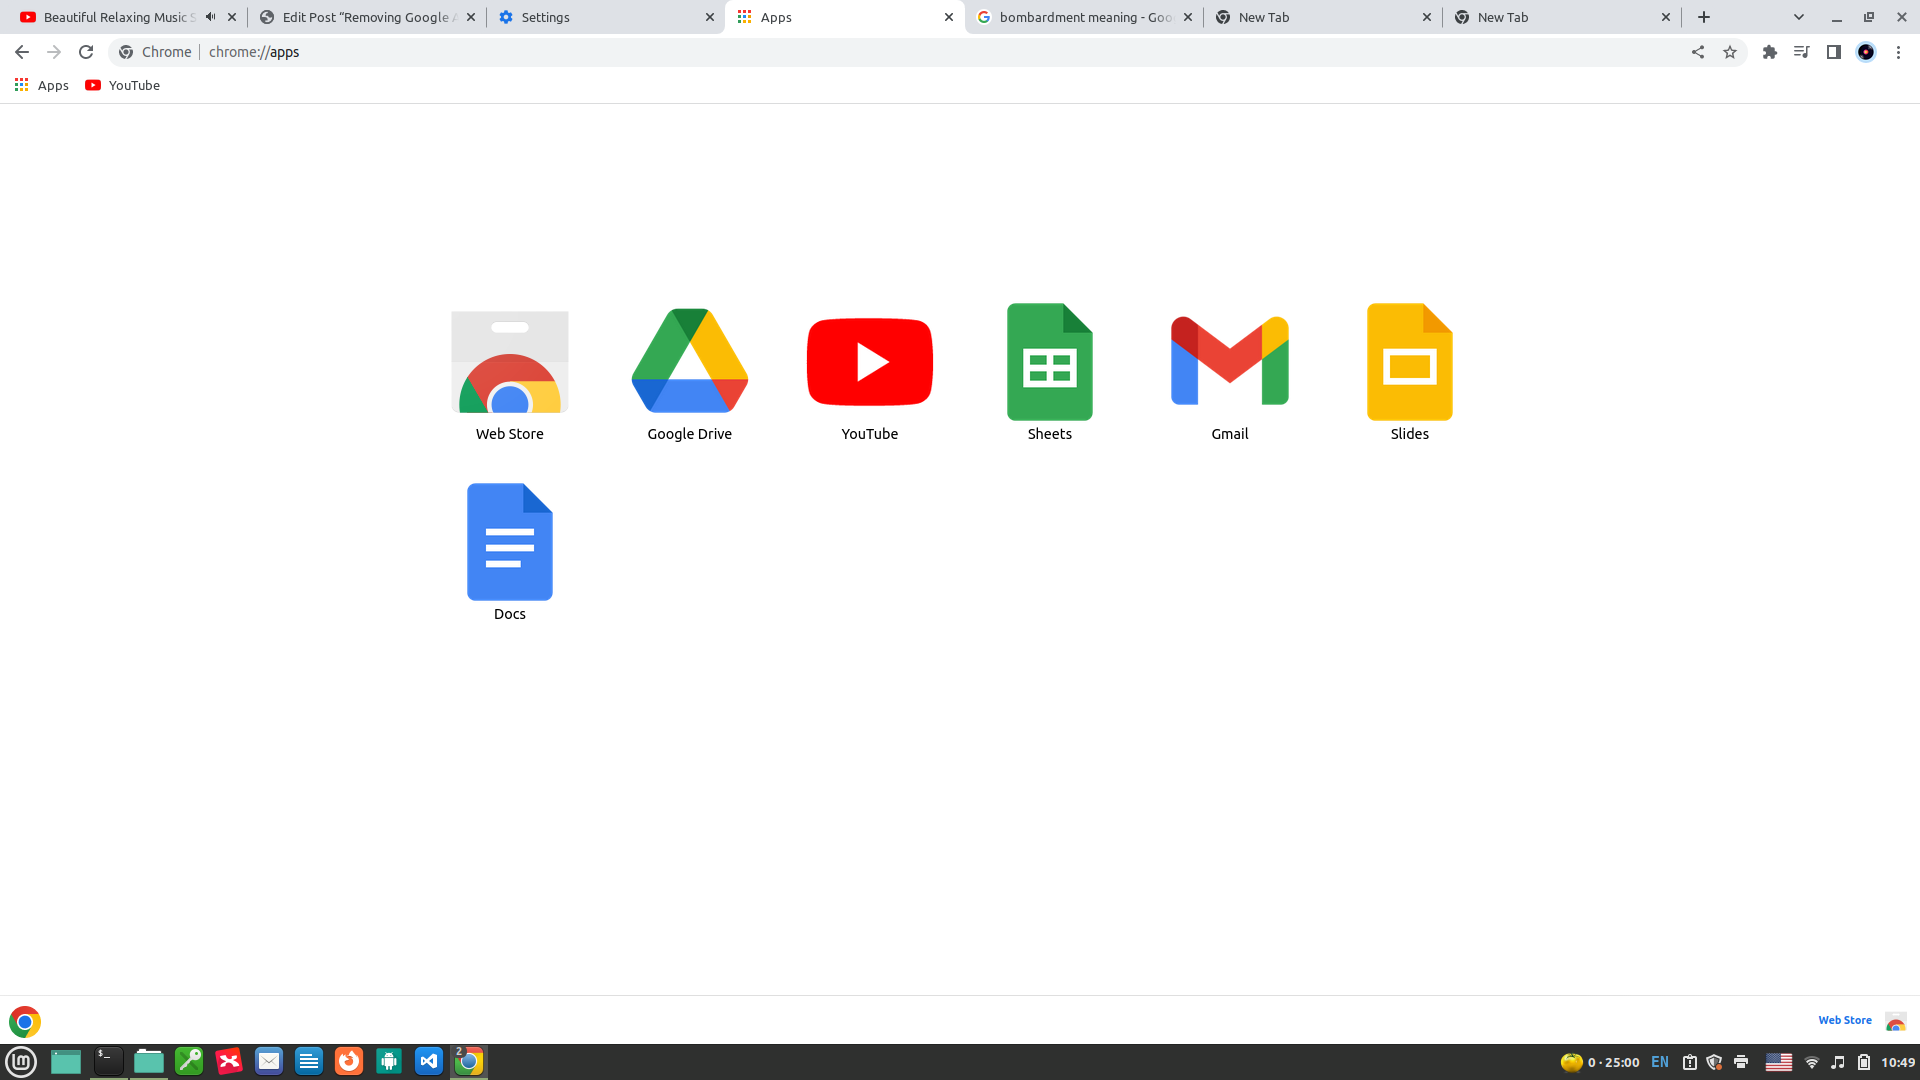Close the bombardment meaning tab
The height and width of the screenshot is (1080, 1920).
coord(1188,17)
